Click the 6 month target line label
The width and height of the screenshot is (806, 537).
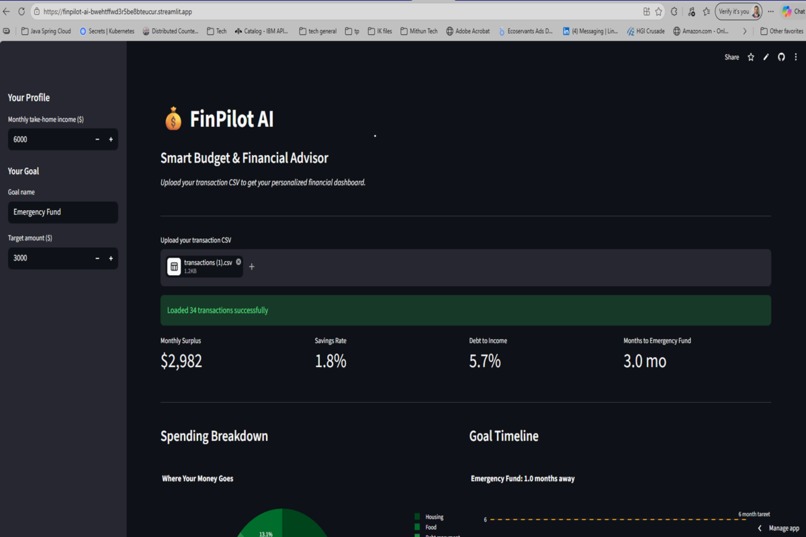[x=754, y=514]
